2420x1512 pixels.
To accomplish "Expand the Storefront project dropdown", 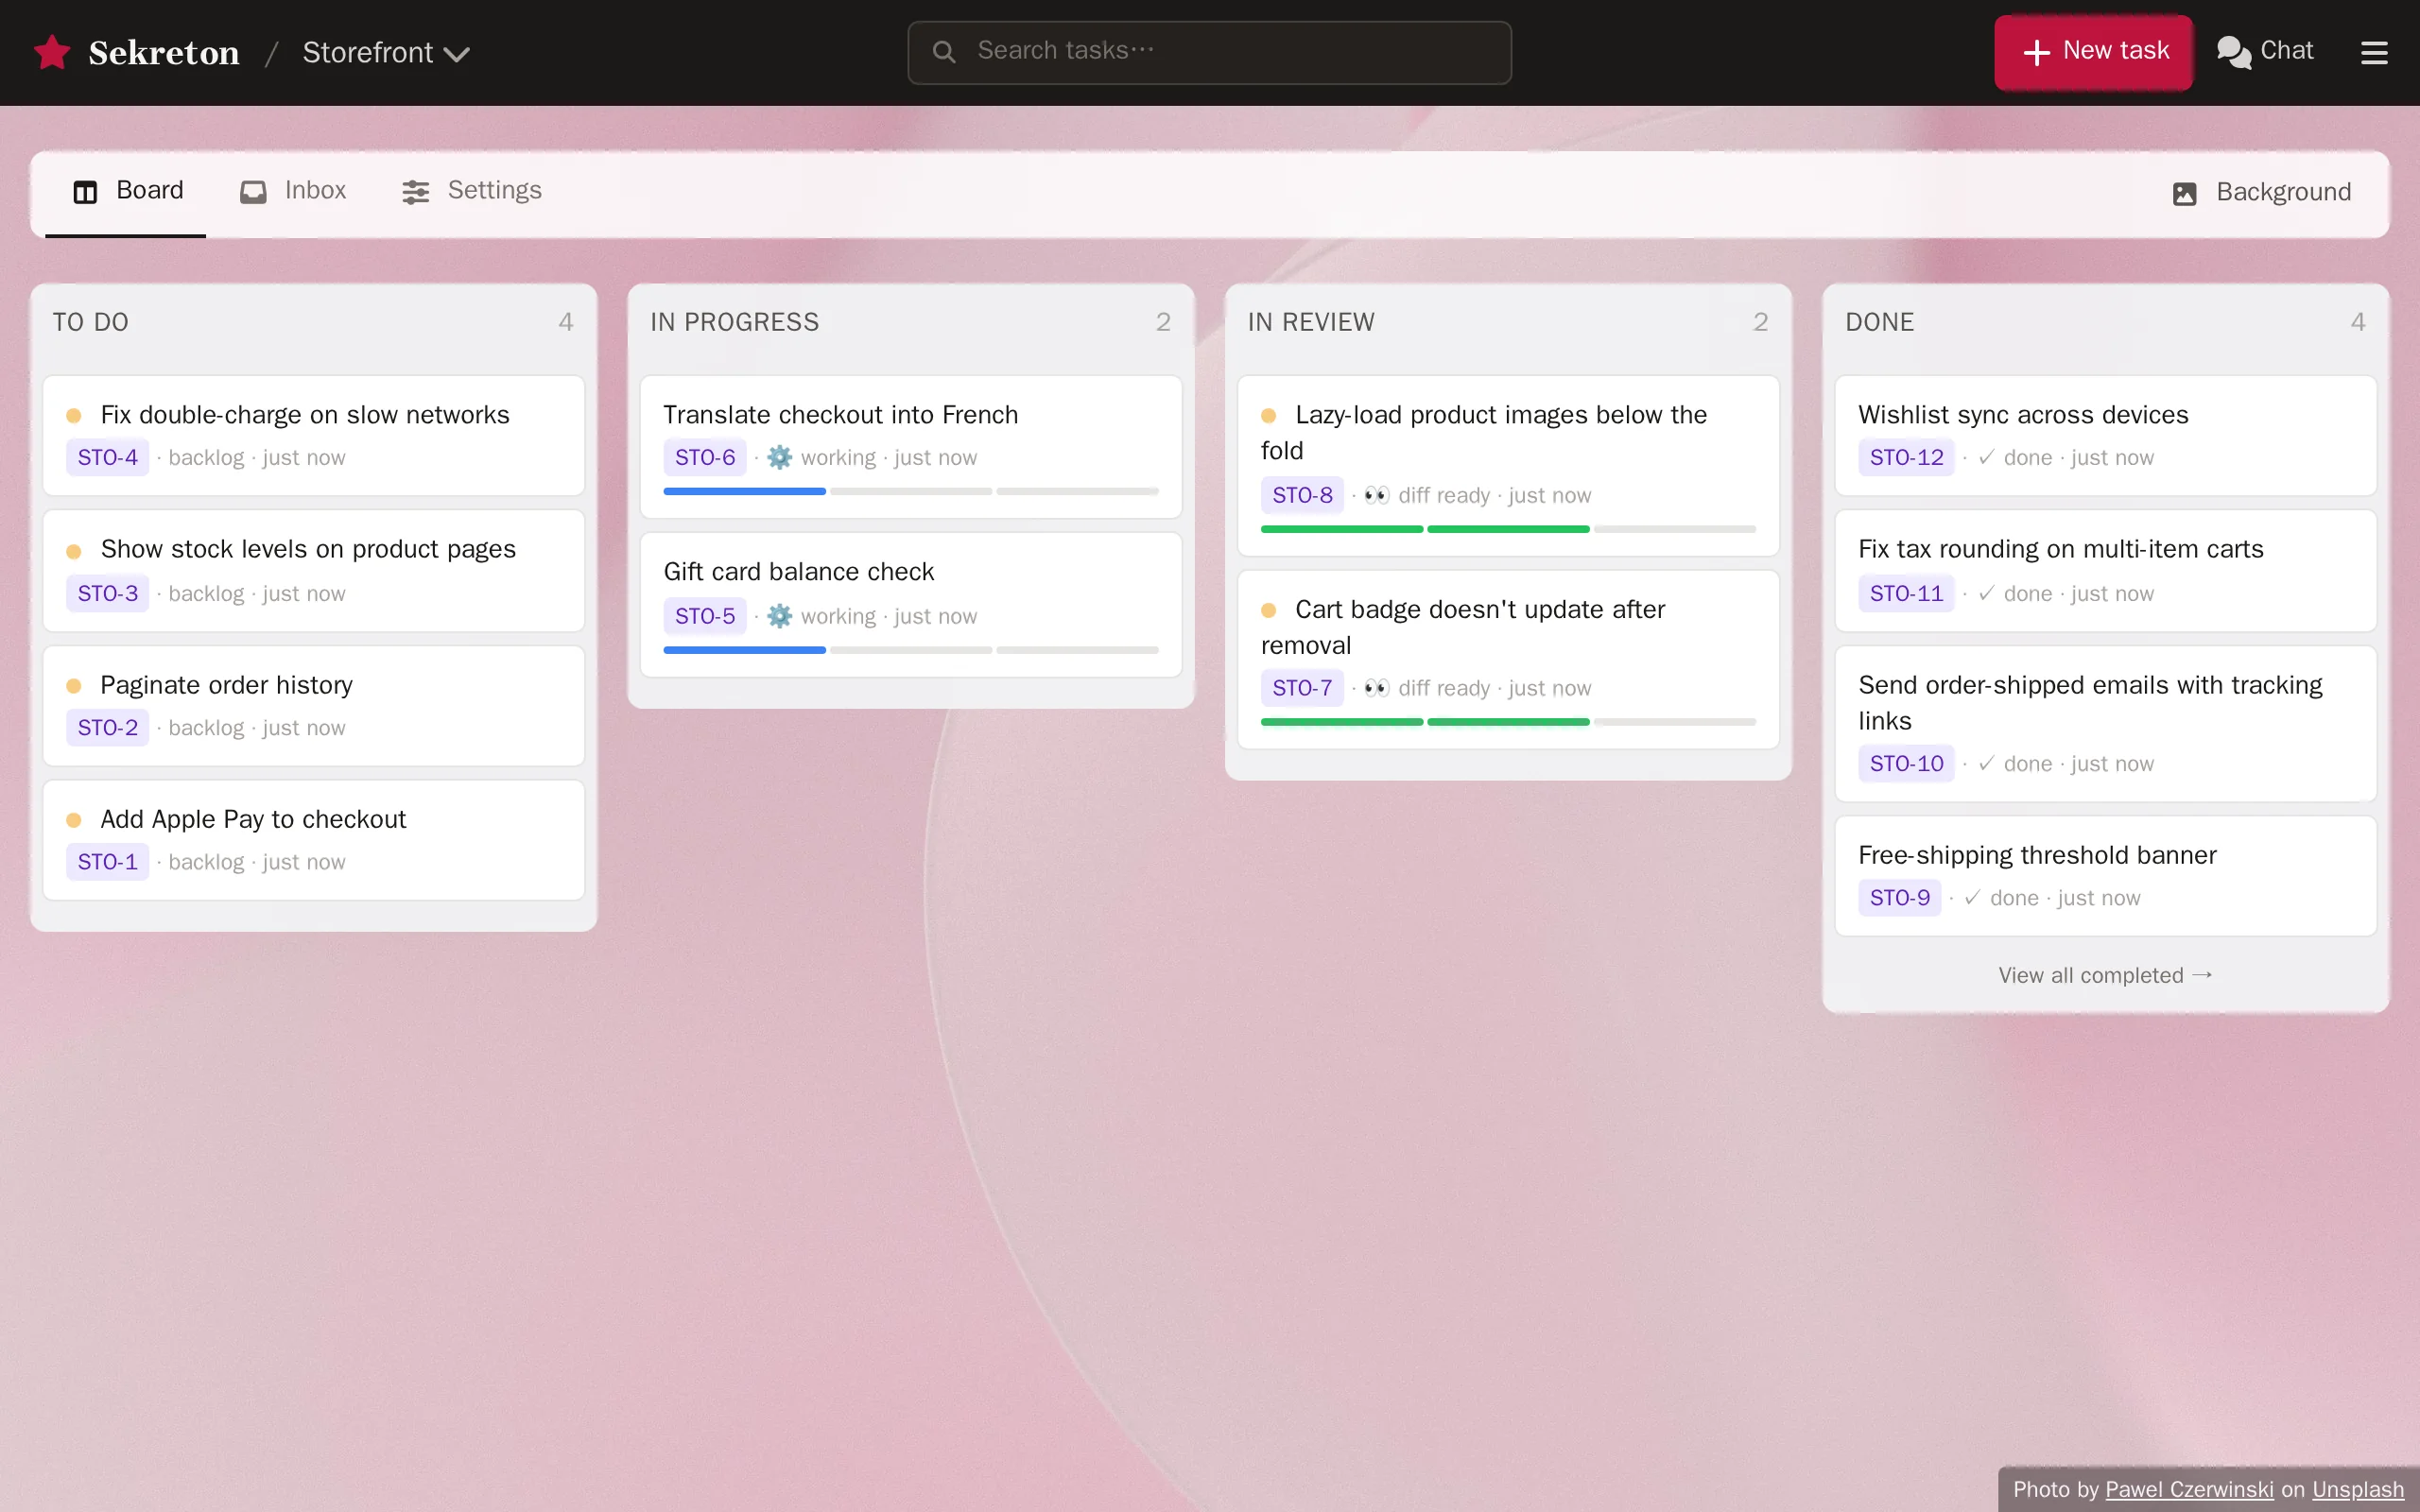I will 386,52.
